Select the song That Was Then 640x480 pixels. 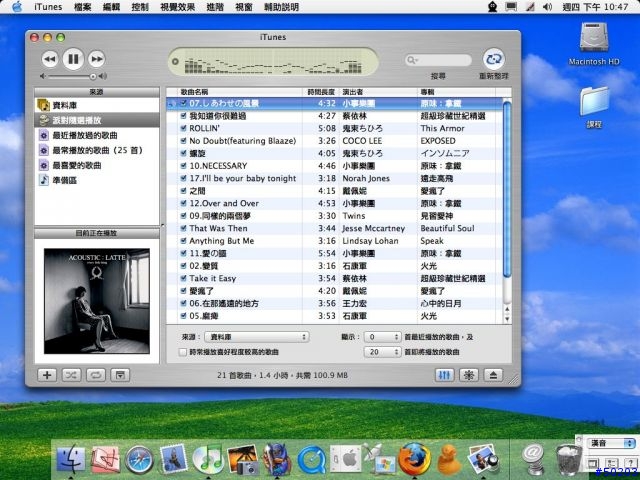pyautogui.click(x=218, y=228)
